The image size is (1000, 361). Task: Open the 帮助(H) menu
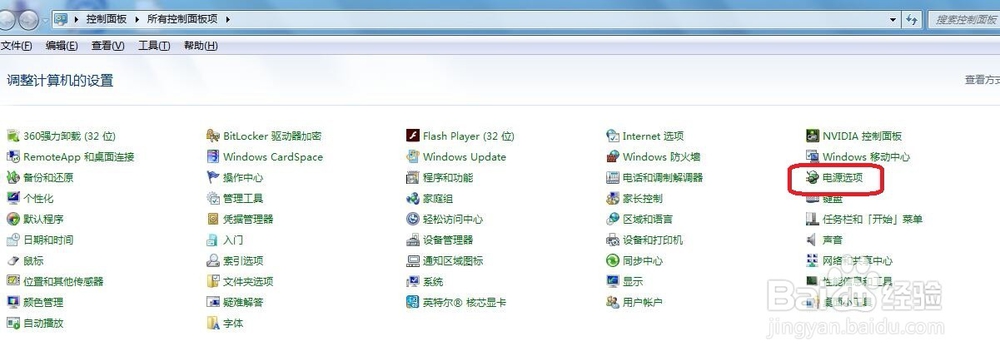tap(201, 46)
